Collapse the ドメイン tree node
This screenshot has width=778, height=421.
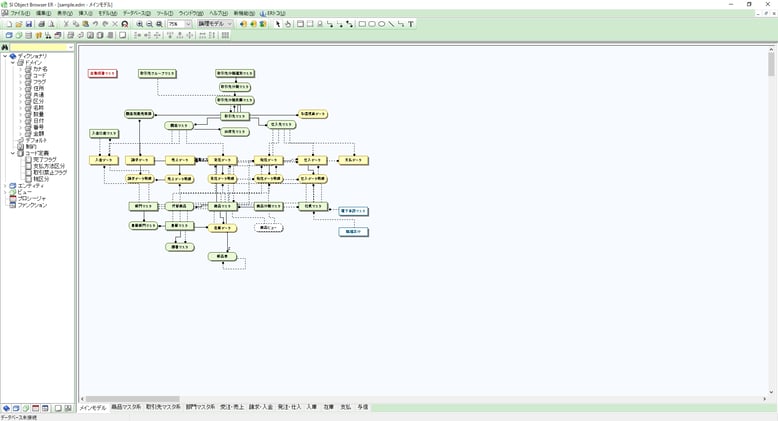pos(12,62)
